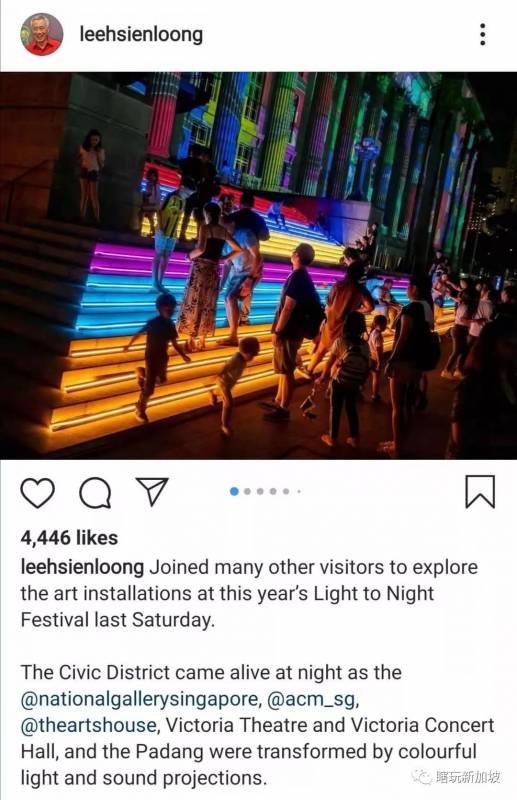
Task: Tap the heart icon to like the post
Action: [37, 493]
